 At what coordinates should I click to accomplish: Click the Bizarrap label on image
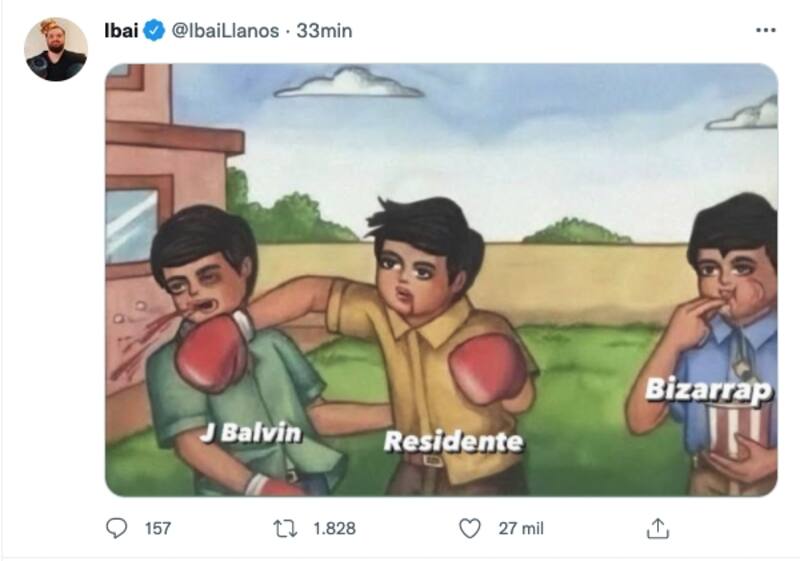pyautogui.click(x=709, y=391)
